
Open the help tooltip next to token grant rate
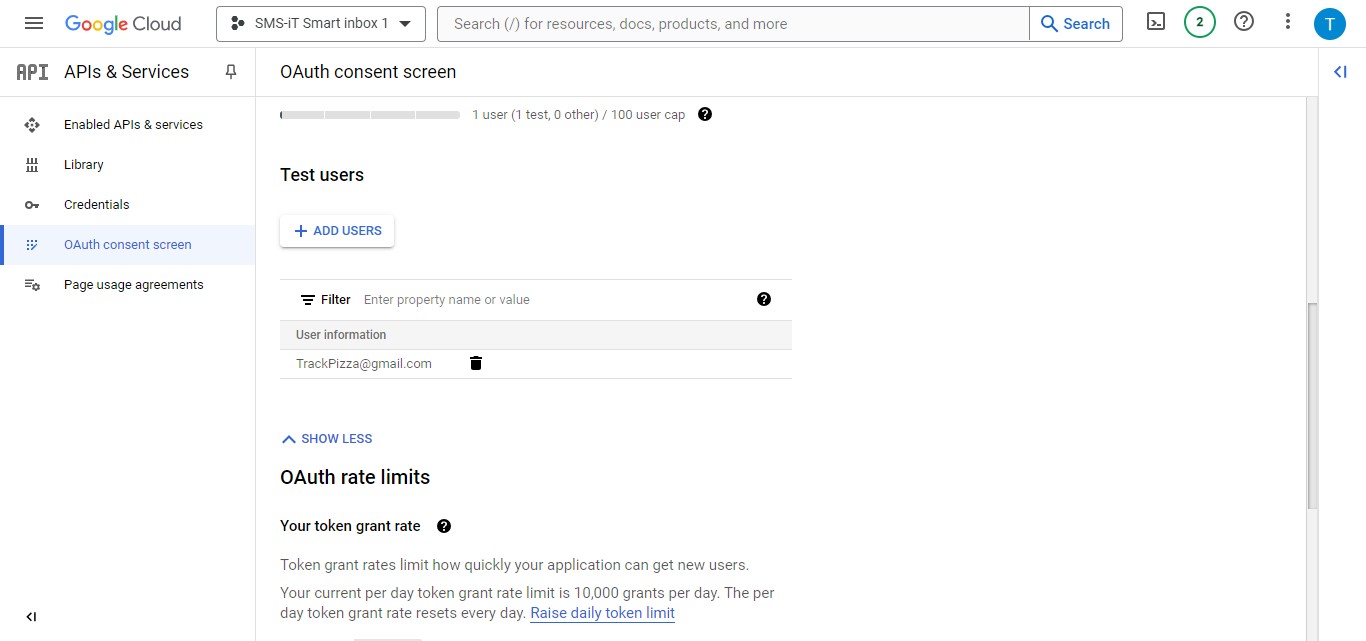click(443, 525)
